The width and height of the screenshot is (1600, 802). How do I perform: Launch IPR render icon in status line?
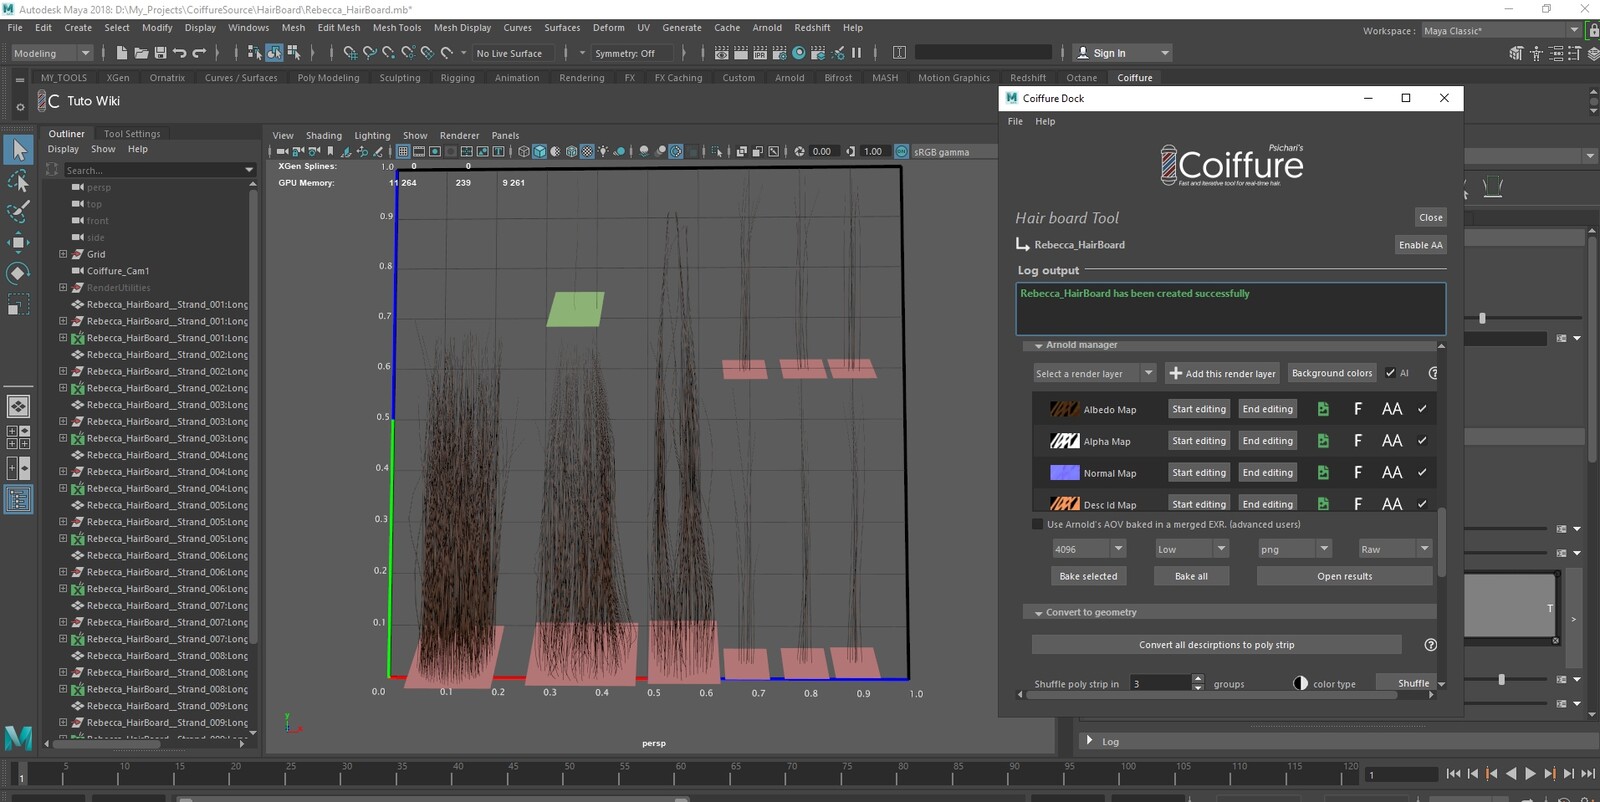[x=760, y=53]
